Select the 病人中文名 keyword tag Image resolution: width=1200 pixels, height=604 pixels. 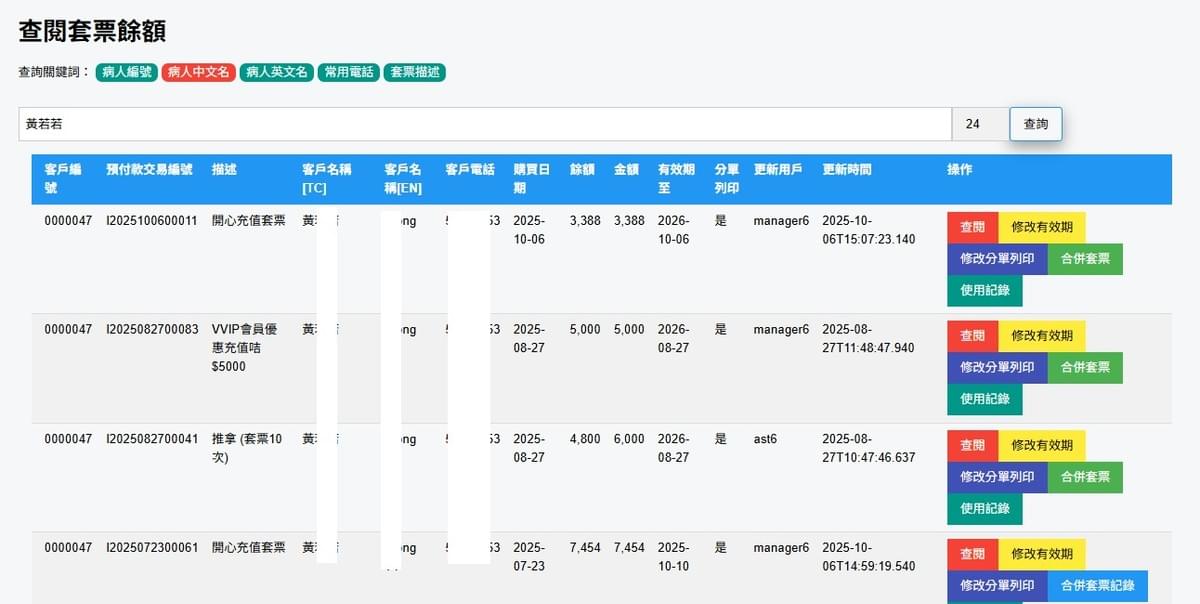[x=198, y=72]
